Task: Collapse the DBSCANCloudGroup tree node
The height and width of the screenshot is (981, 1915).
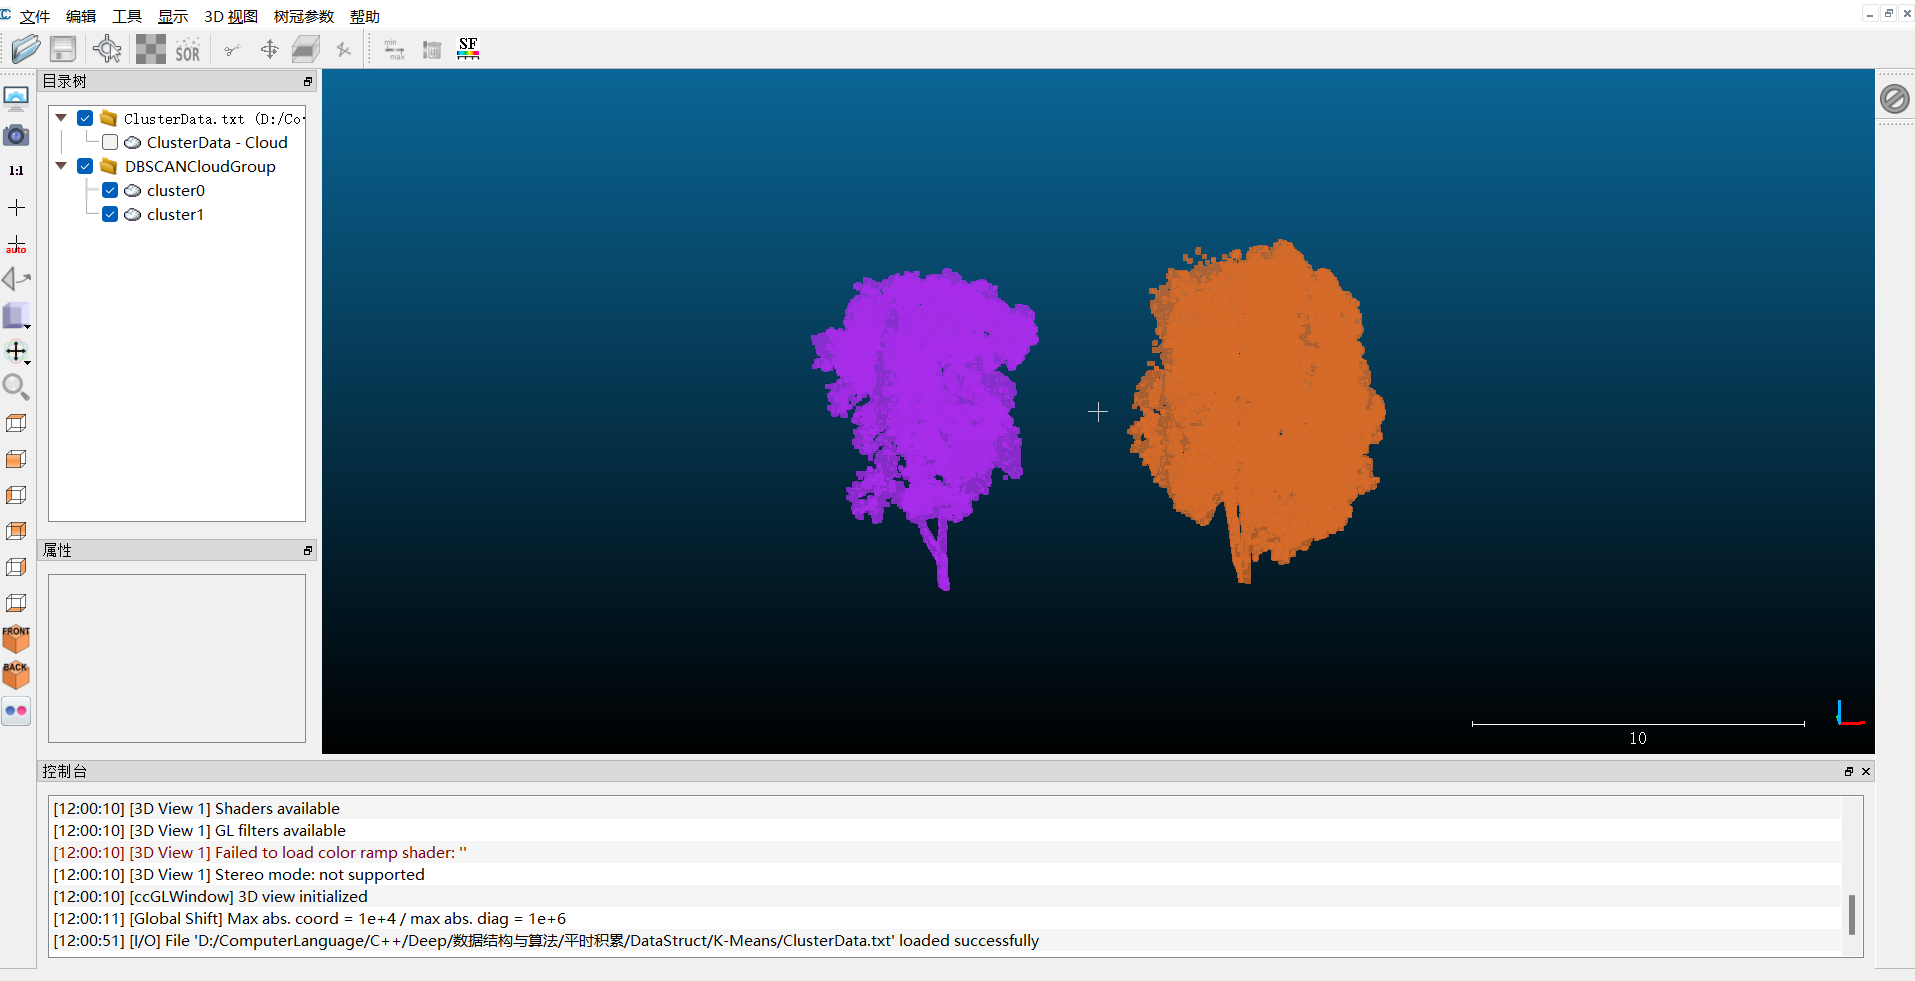Action: (60, 166)
